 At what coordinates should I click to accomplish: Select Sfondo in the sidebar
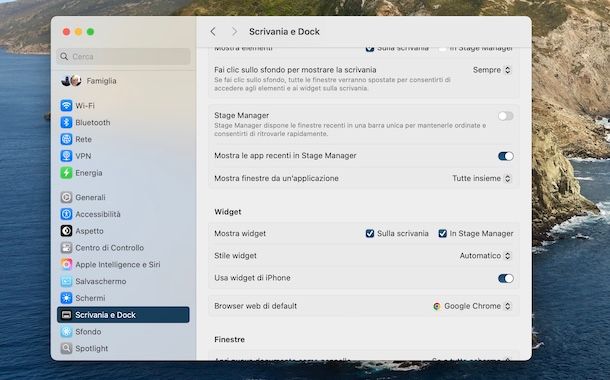pyautogui.click(x=123, y=331)
